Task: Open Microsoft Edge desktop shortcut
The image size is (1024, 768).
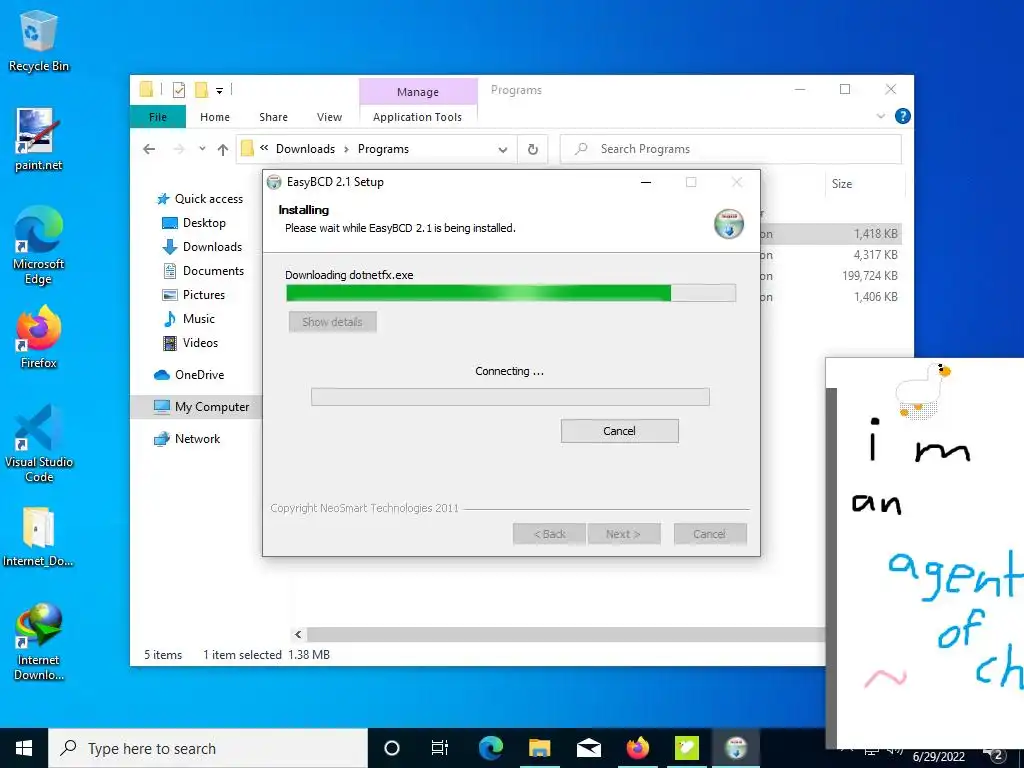Action: (x=38, y=246)
